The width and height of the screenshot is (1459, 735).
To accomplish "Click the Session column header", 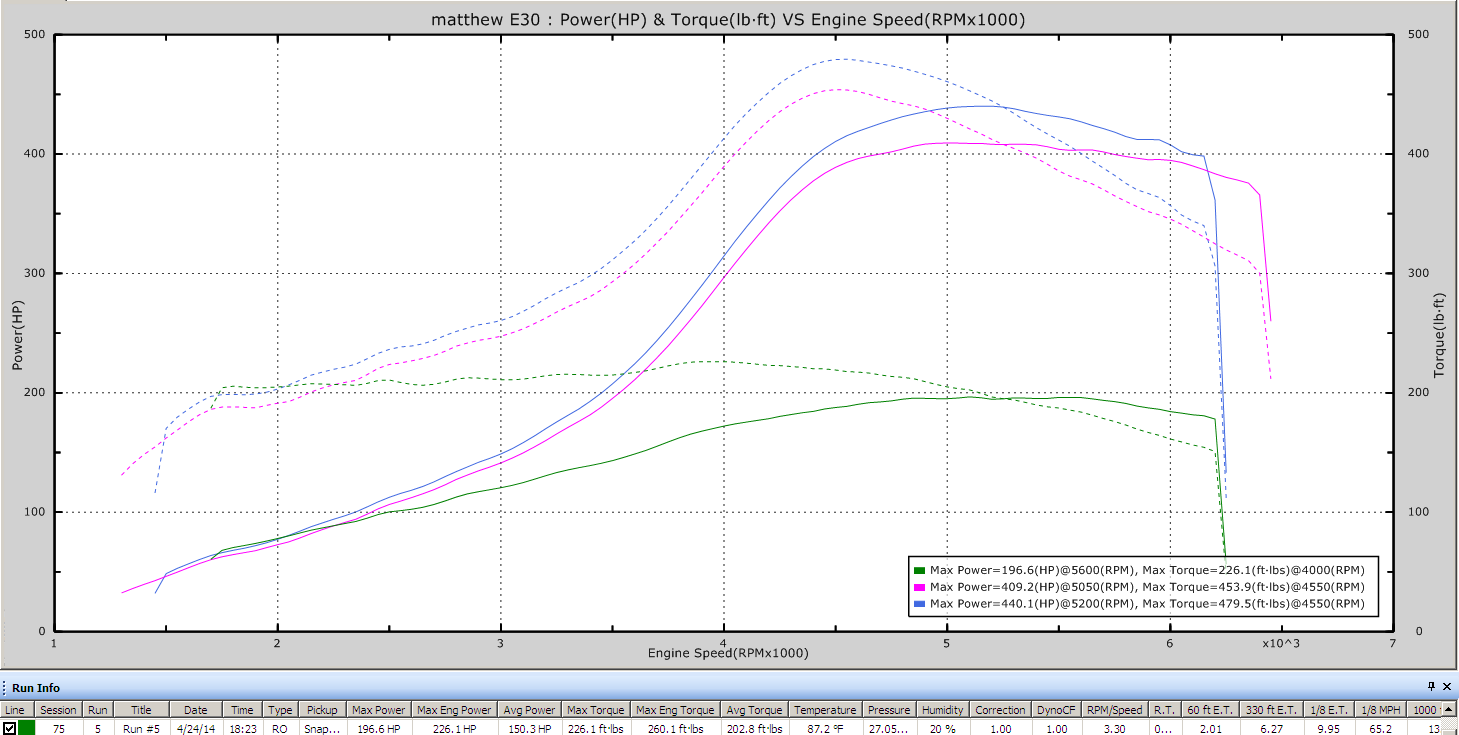I will point(58,710).
